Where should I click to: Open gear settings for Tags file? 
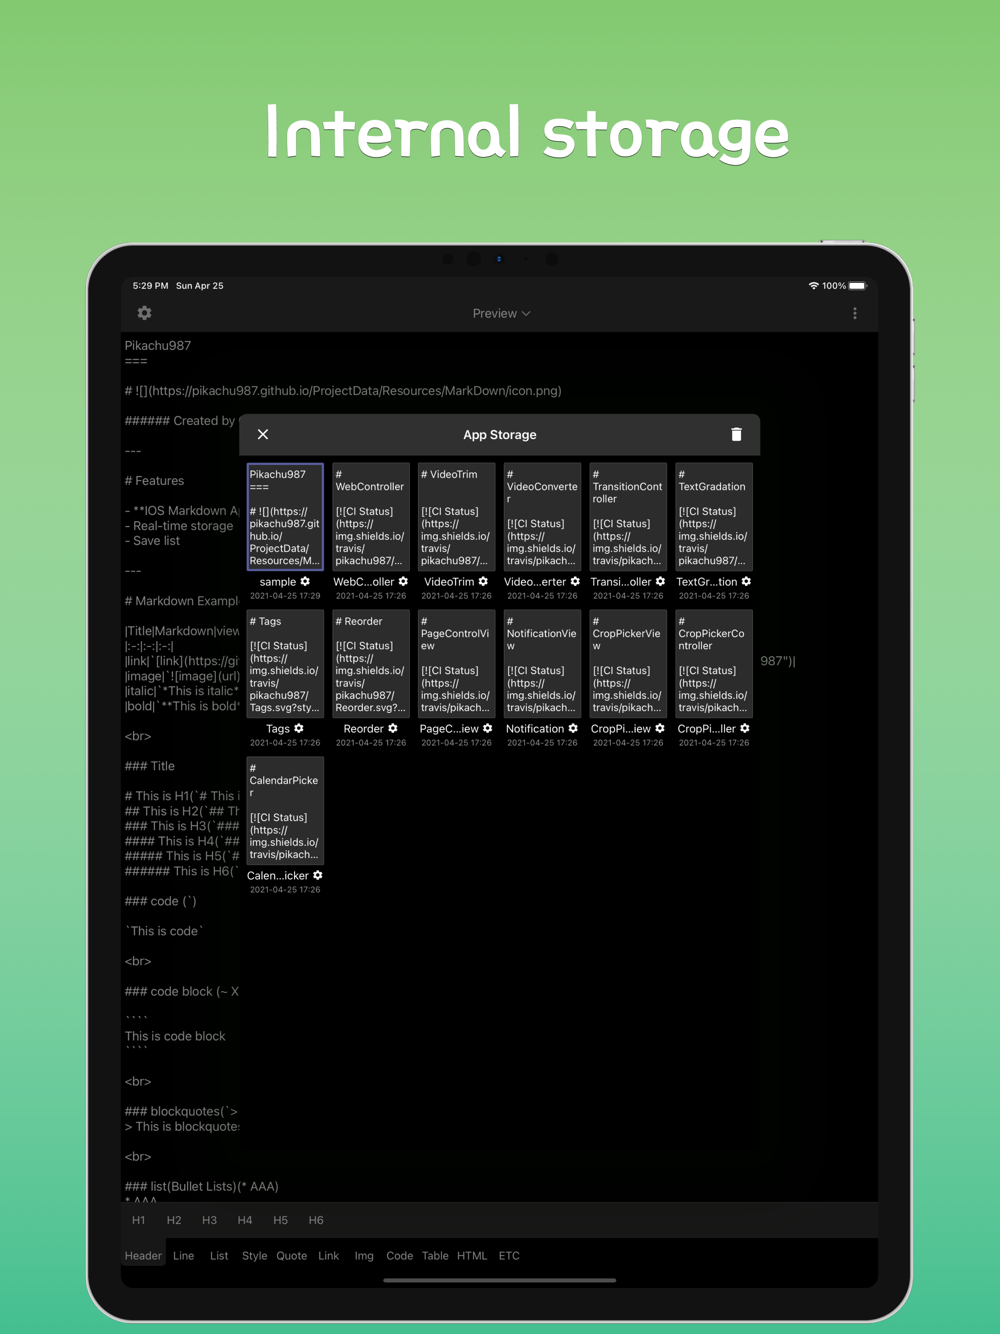point(298,728)
